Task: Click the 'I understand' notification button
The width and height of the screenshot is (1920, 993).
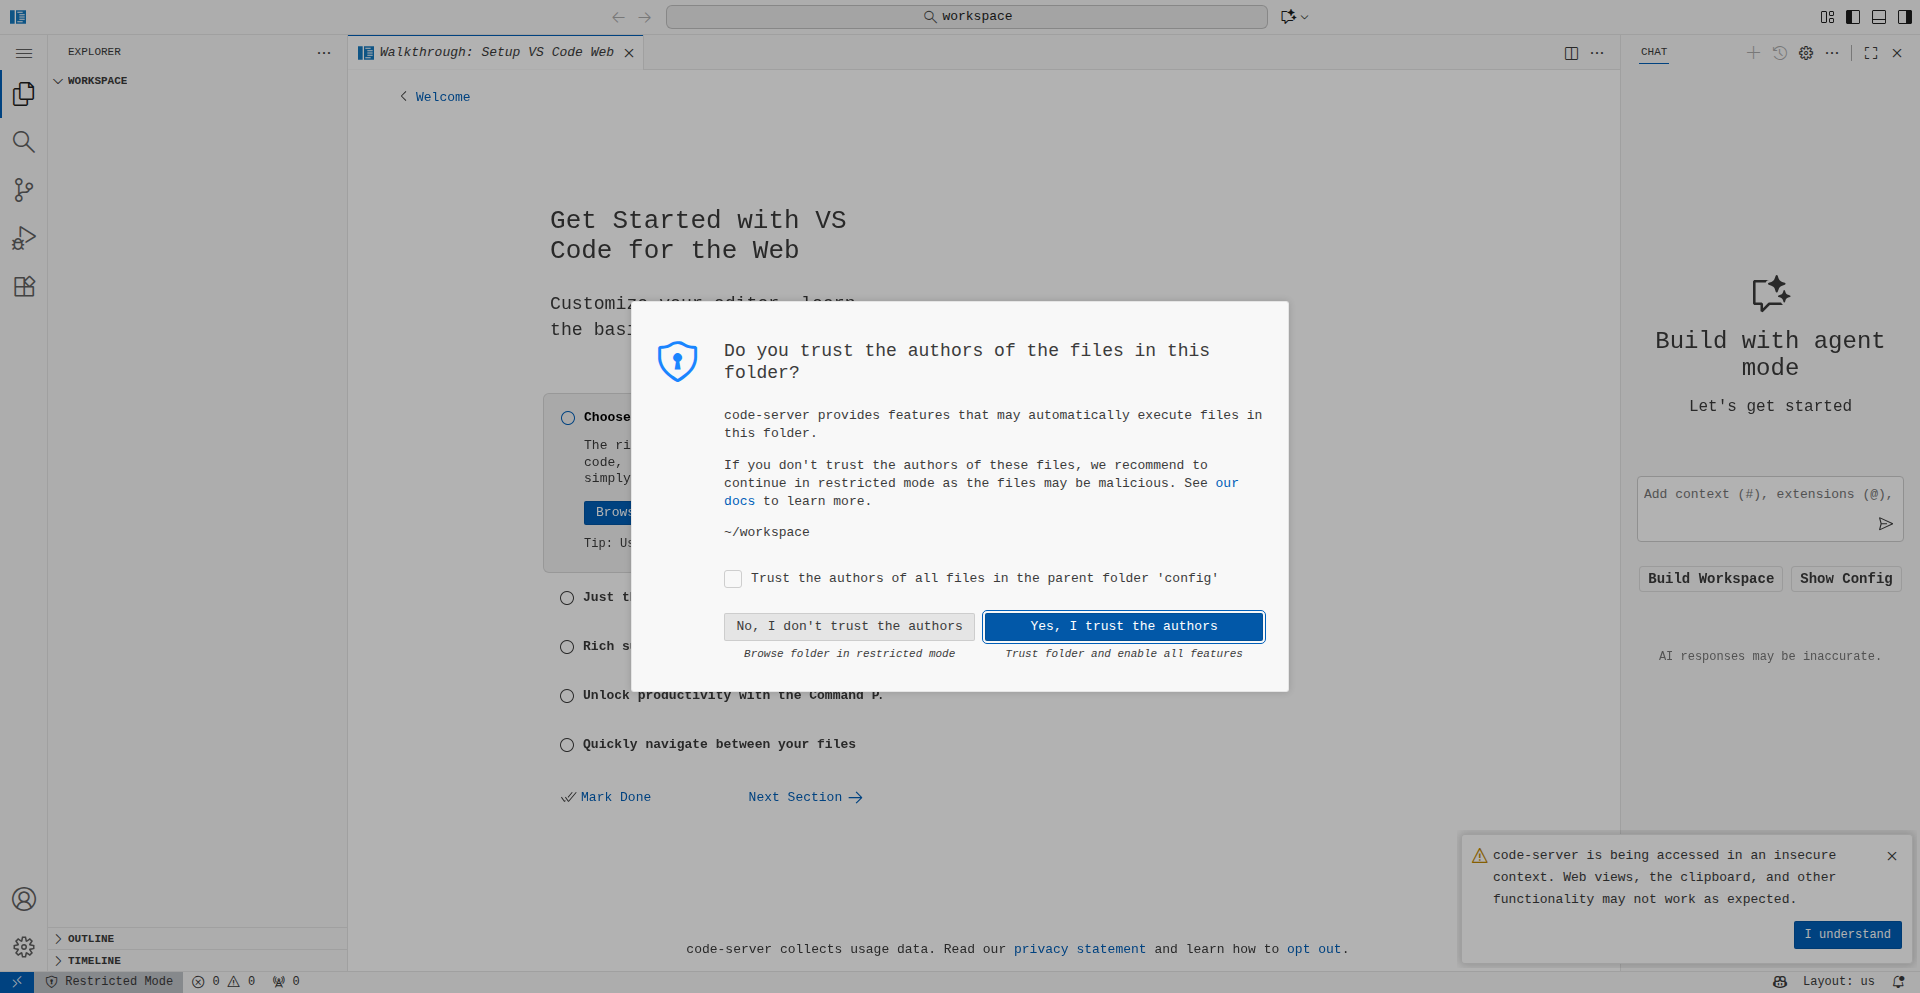Action: [x=1846, y=934]
